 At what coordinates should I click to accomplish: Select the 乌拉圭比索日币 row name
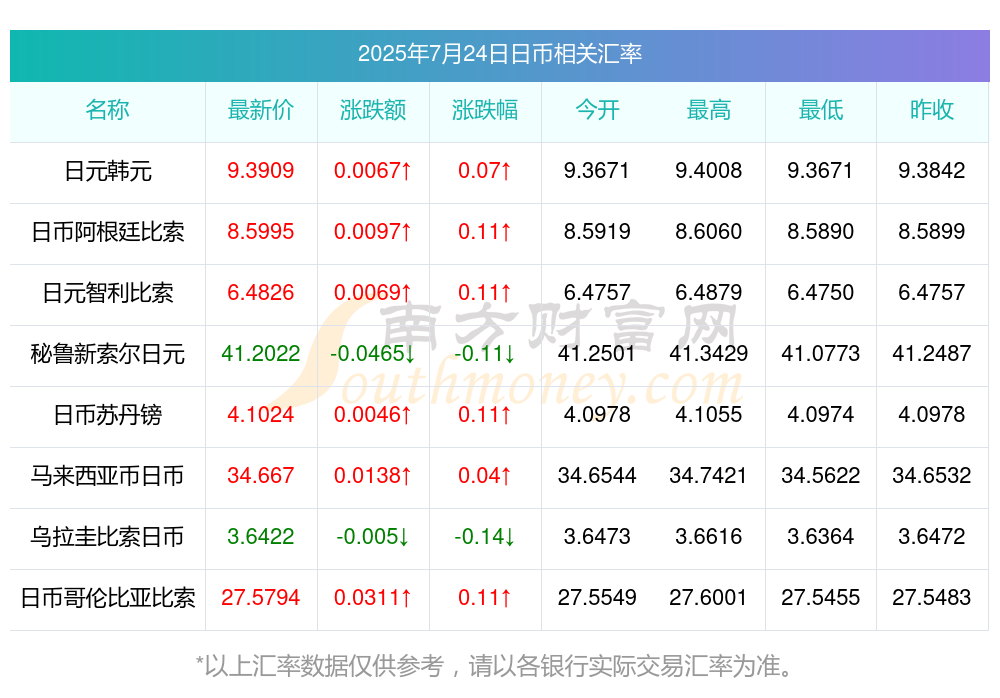point(108,537)
